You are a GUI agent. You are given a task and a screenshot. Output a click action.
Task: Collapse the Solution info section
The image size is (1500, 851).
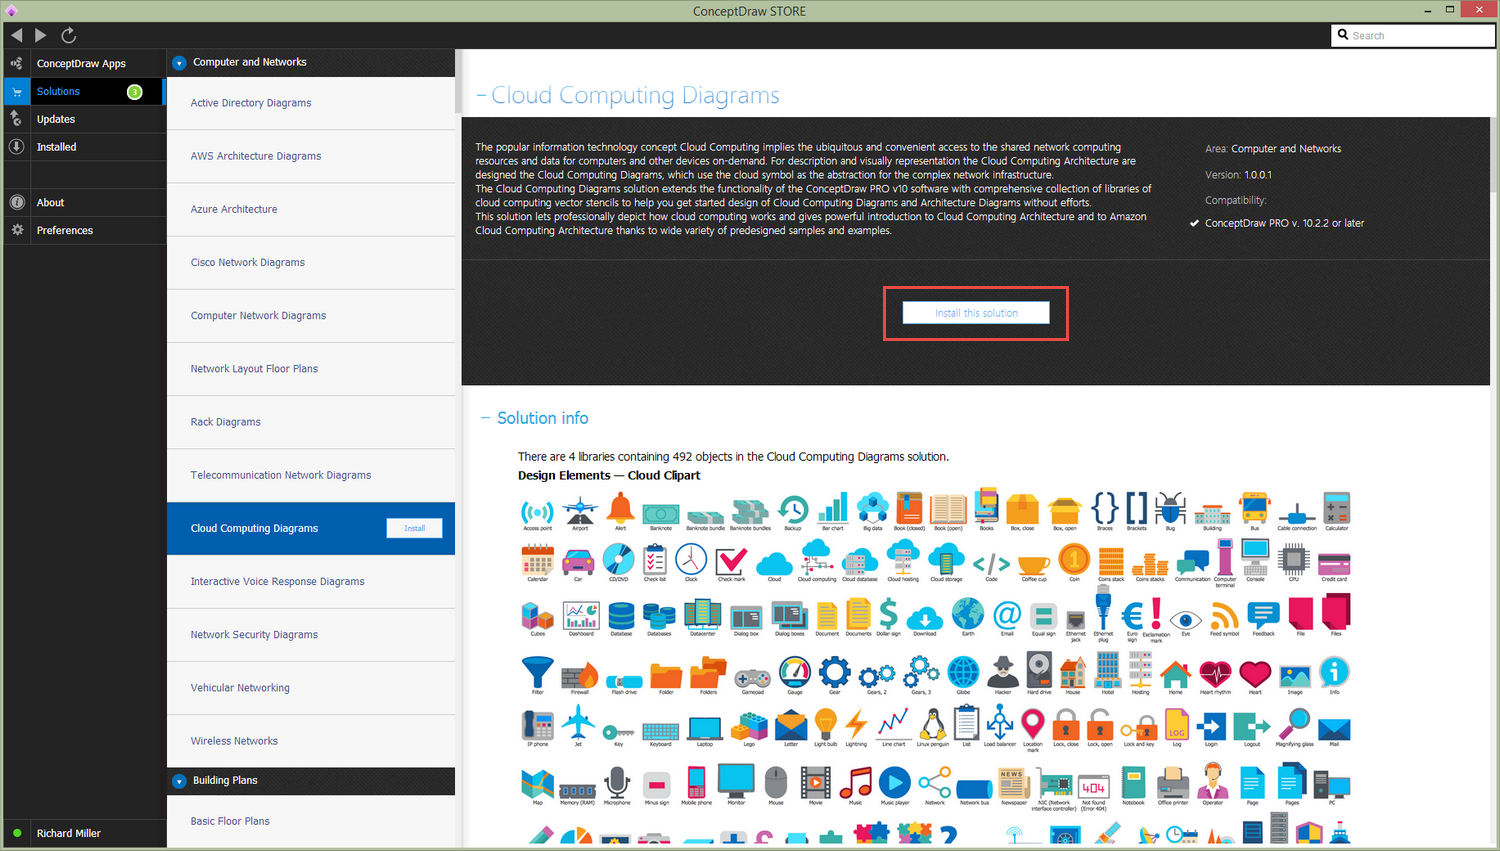[486, 418]
